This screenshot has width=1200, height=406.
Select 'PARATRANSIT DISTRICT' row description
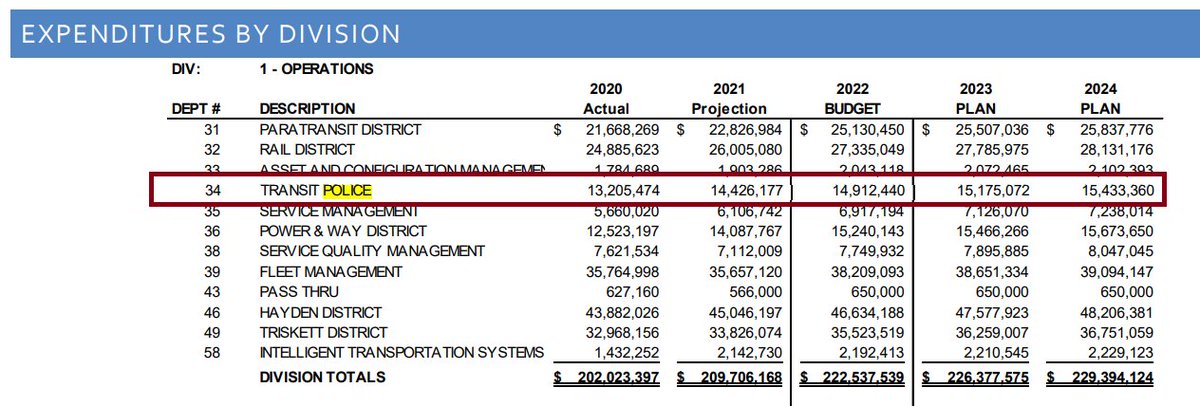point(343,130)
